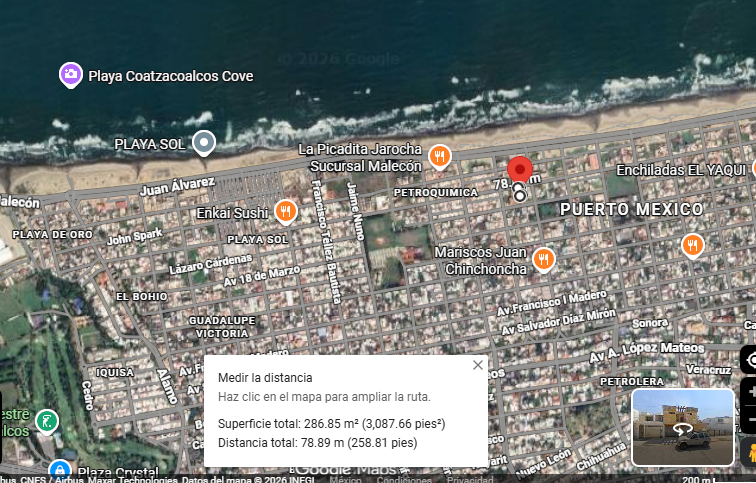Click the lower measurement point circle
Viewport: 756px width, 483px height.
(x=519, y=196)
